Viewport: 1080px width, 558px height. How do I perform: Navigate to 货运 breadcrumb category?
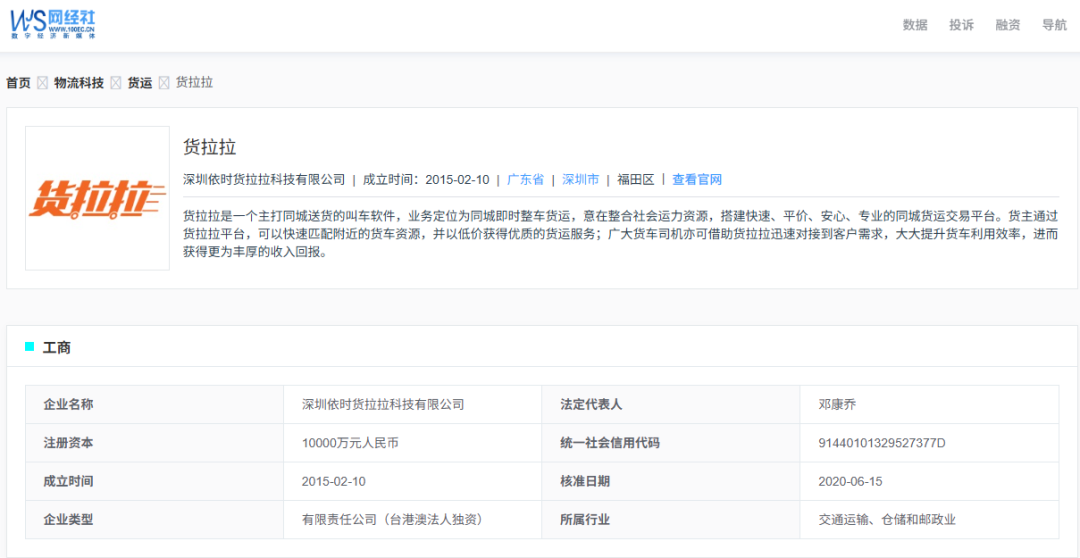(x=140, y=83)
